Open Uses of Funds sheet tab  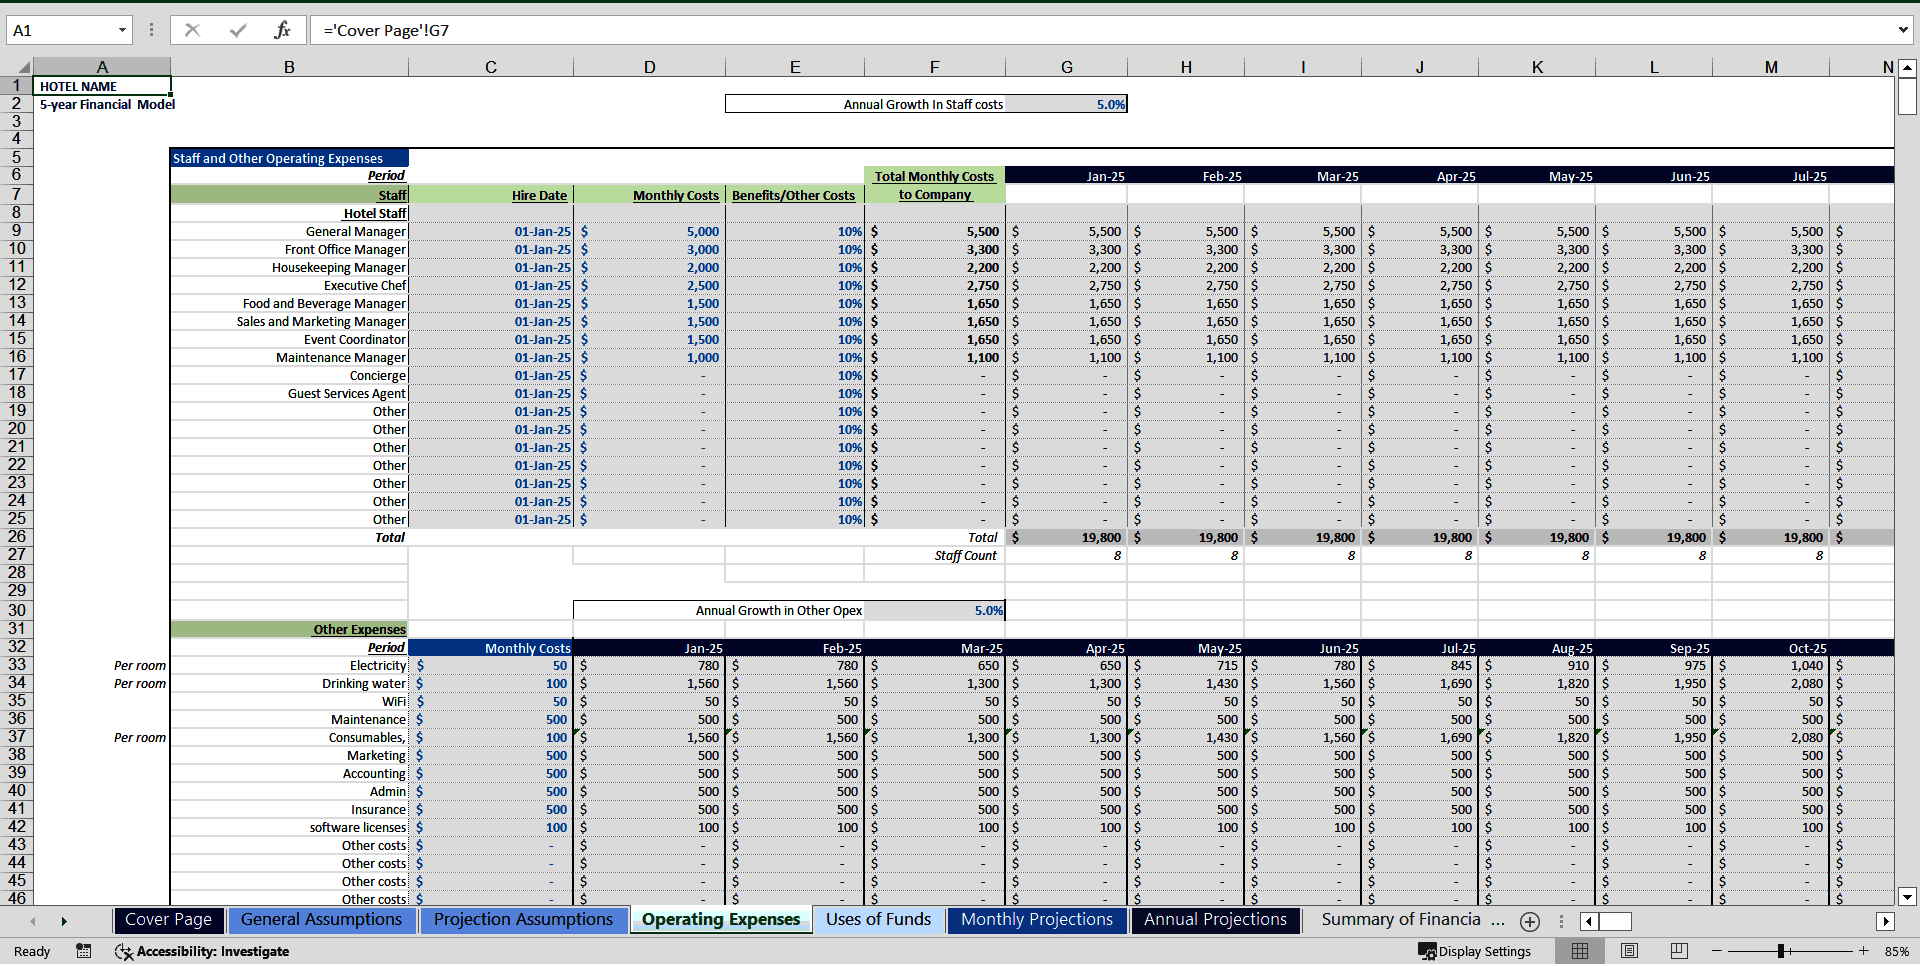click(x=878, y=920)
